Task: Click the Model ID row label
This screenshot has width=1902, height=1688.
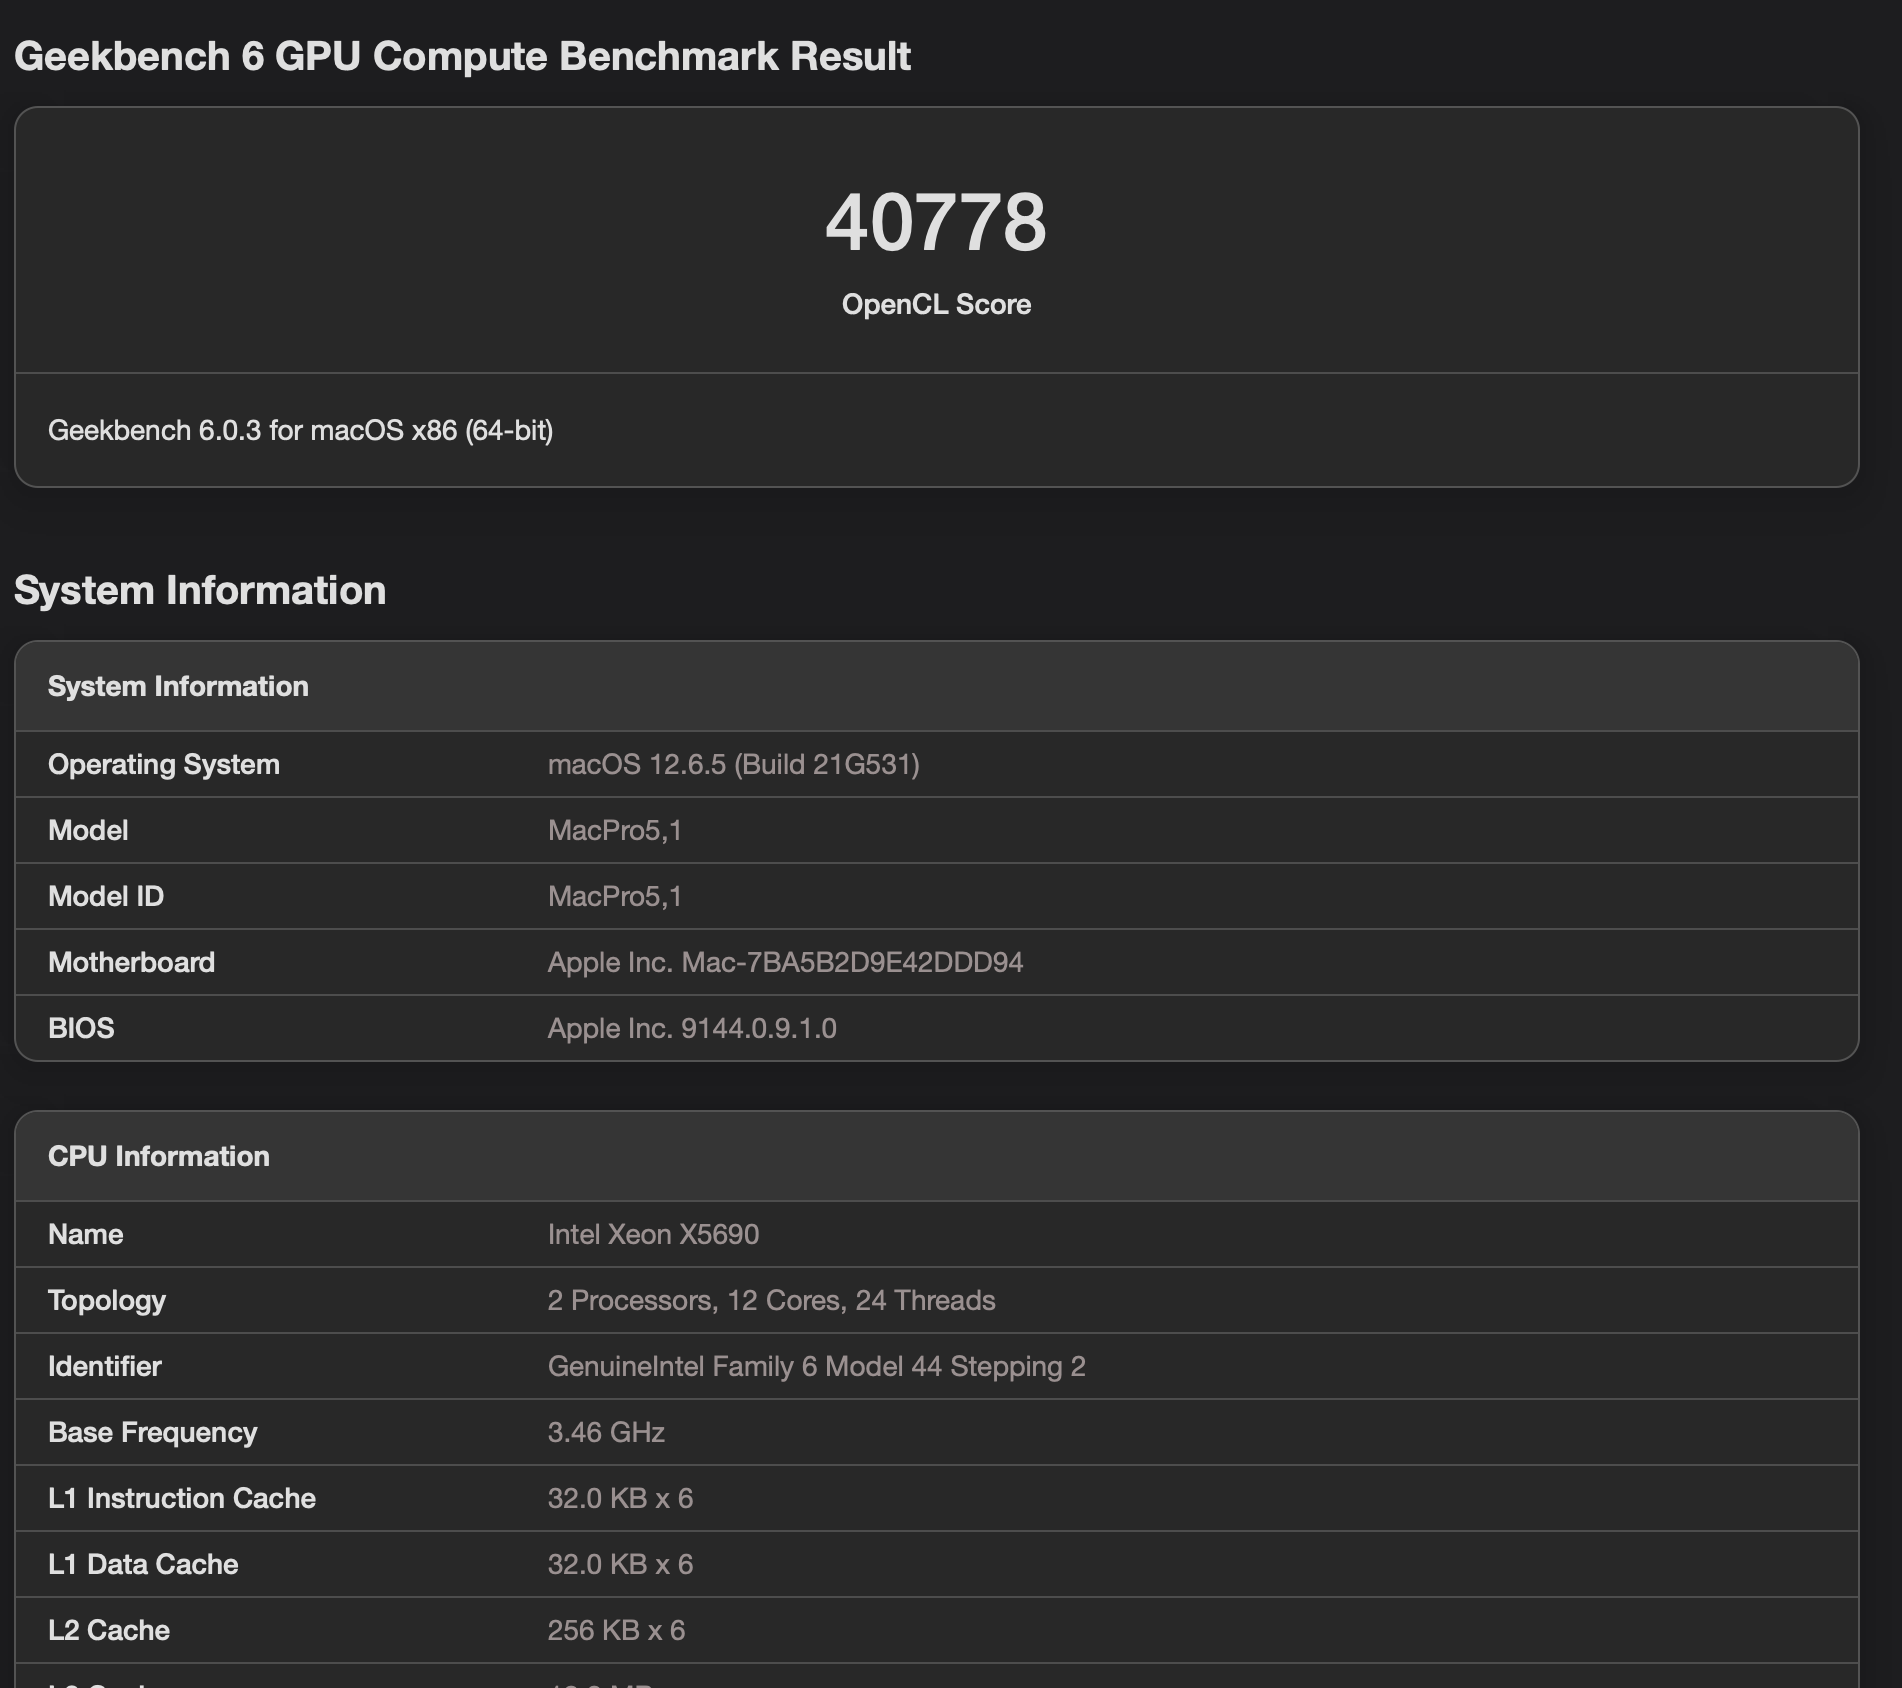Action: tap(106, 896)
